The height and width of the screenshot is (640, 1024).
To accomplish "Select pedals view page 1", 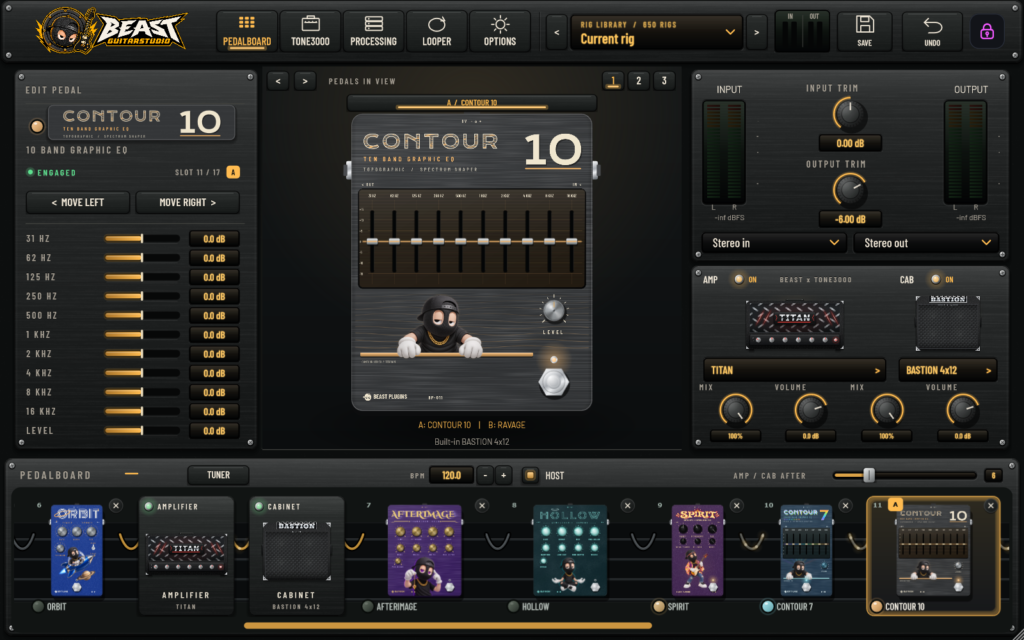I will pos(613,81).
